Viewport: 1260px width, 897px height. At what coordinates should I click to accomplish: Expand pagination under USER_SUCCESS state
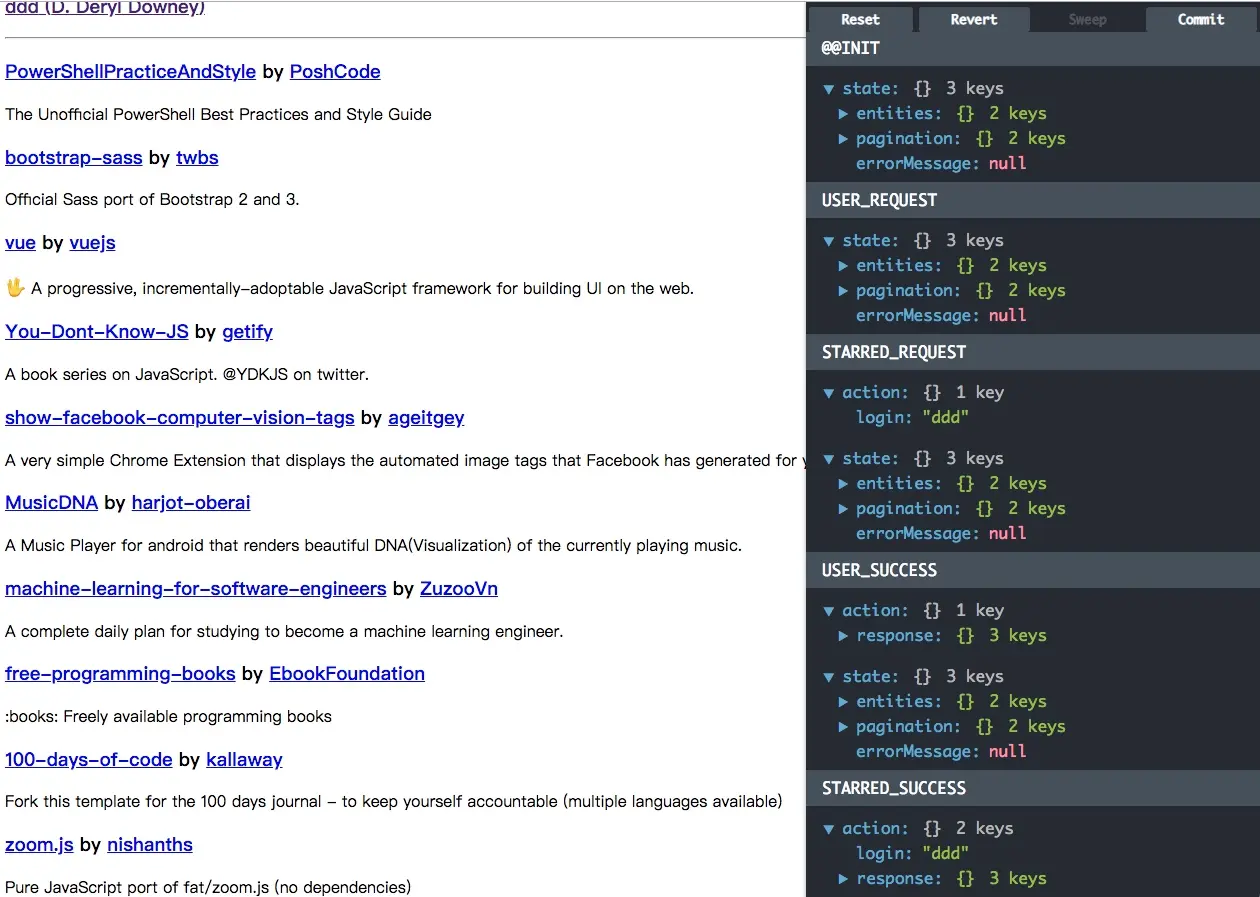coord(843,727)
